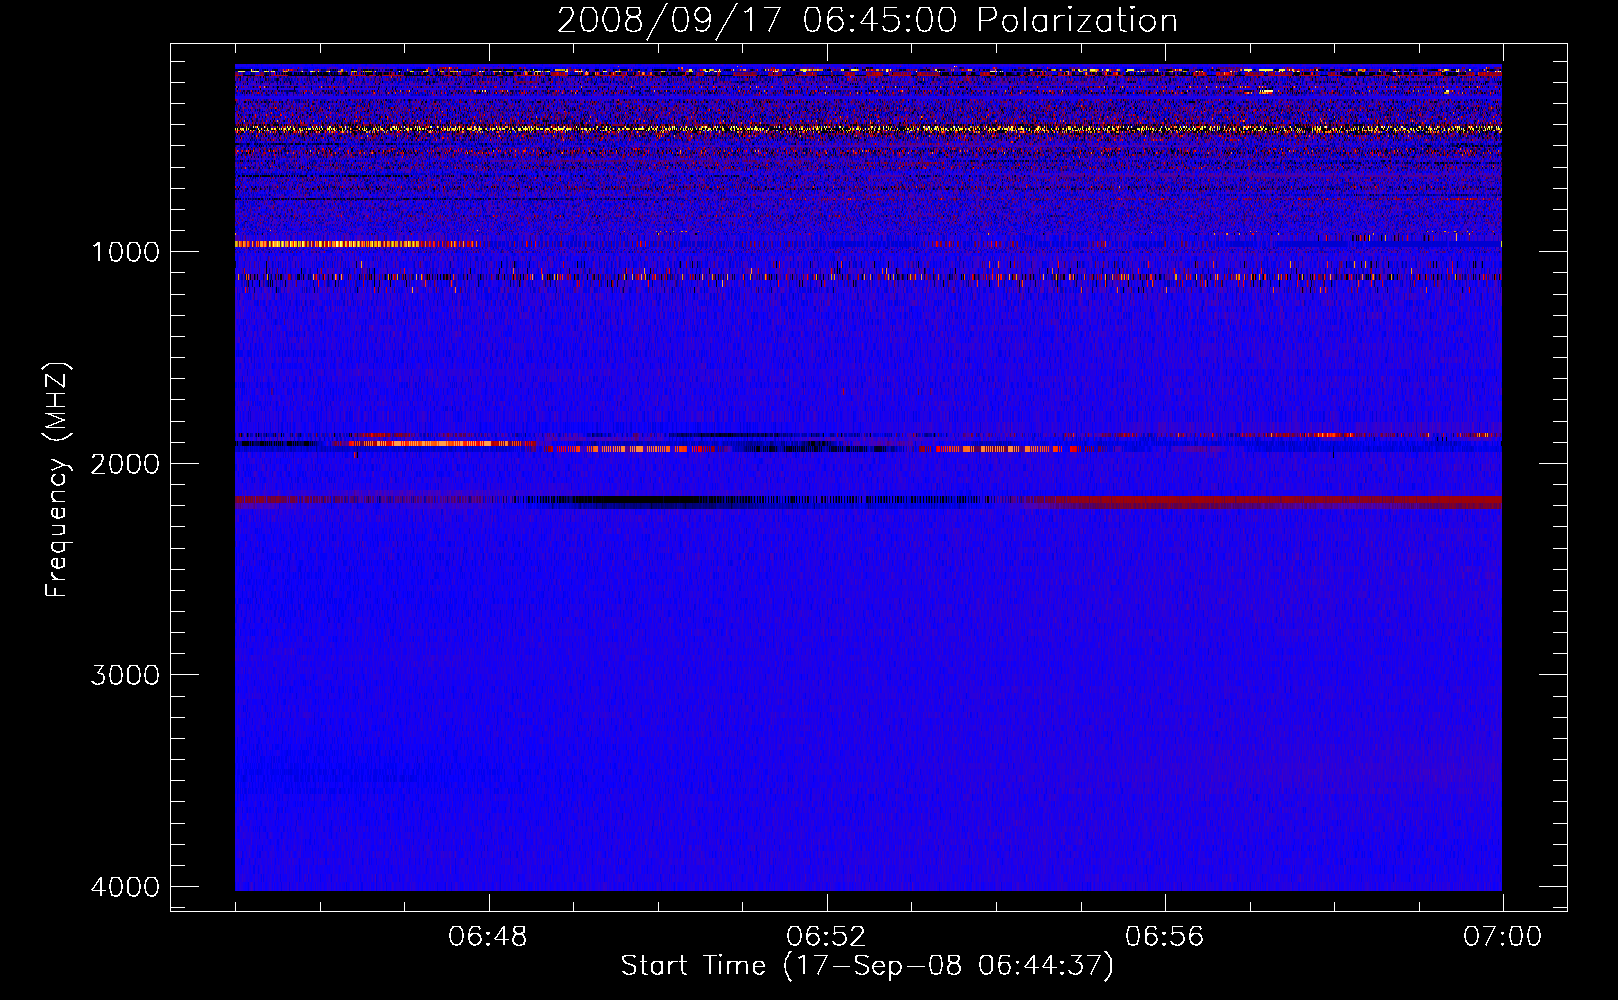Click the 06:52 time tick label
The height and width of the screenshot is (1000, 1618).
pos(826,937)
